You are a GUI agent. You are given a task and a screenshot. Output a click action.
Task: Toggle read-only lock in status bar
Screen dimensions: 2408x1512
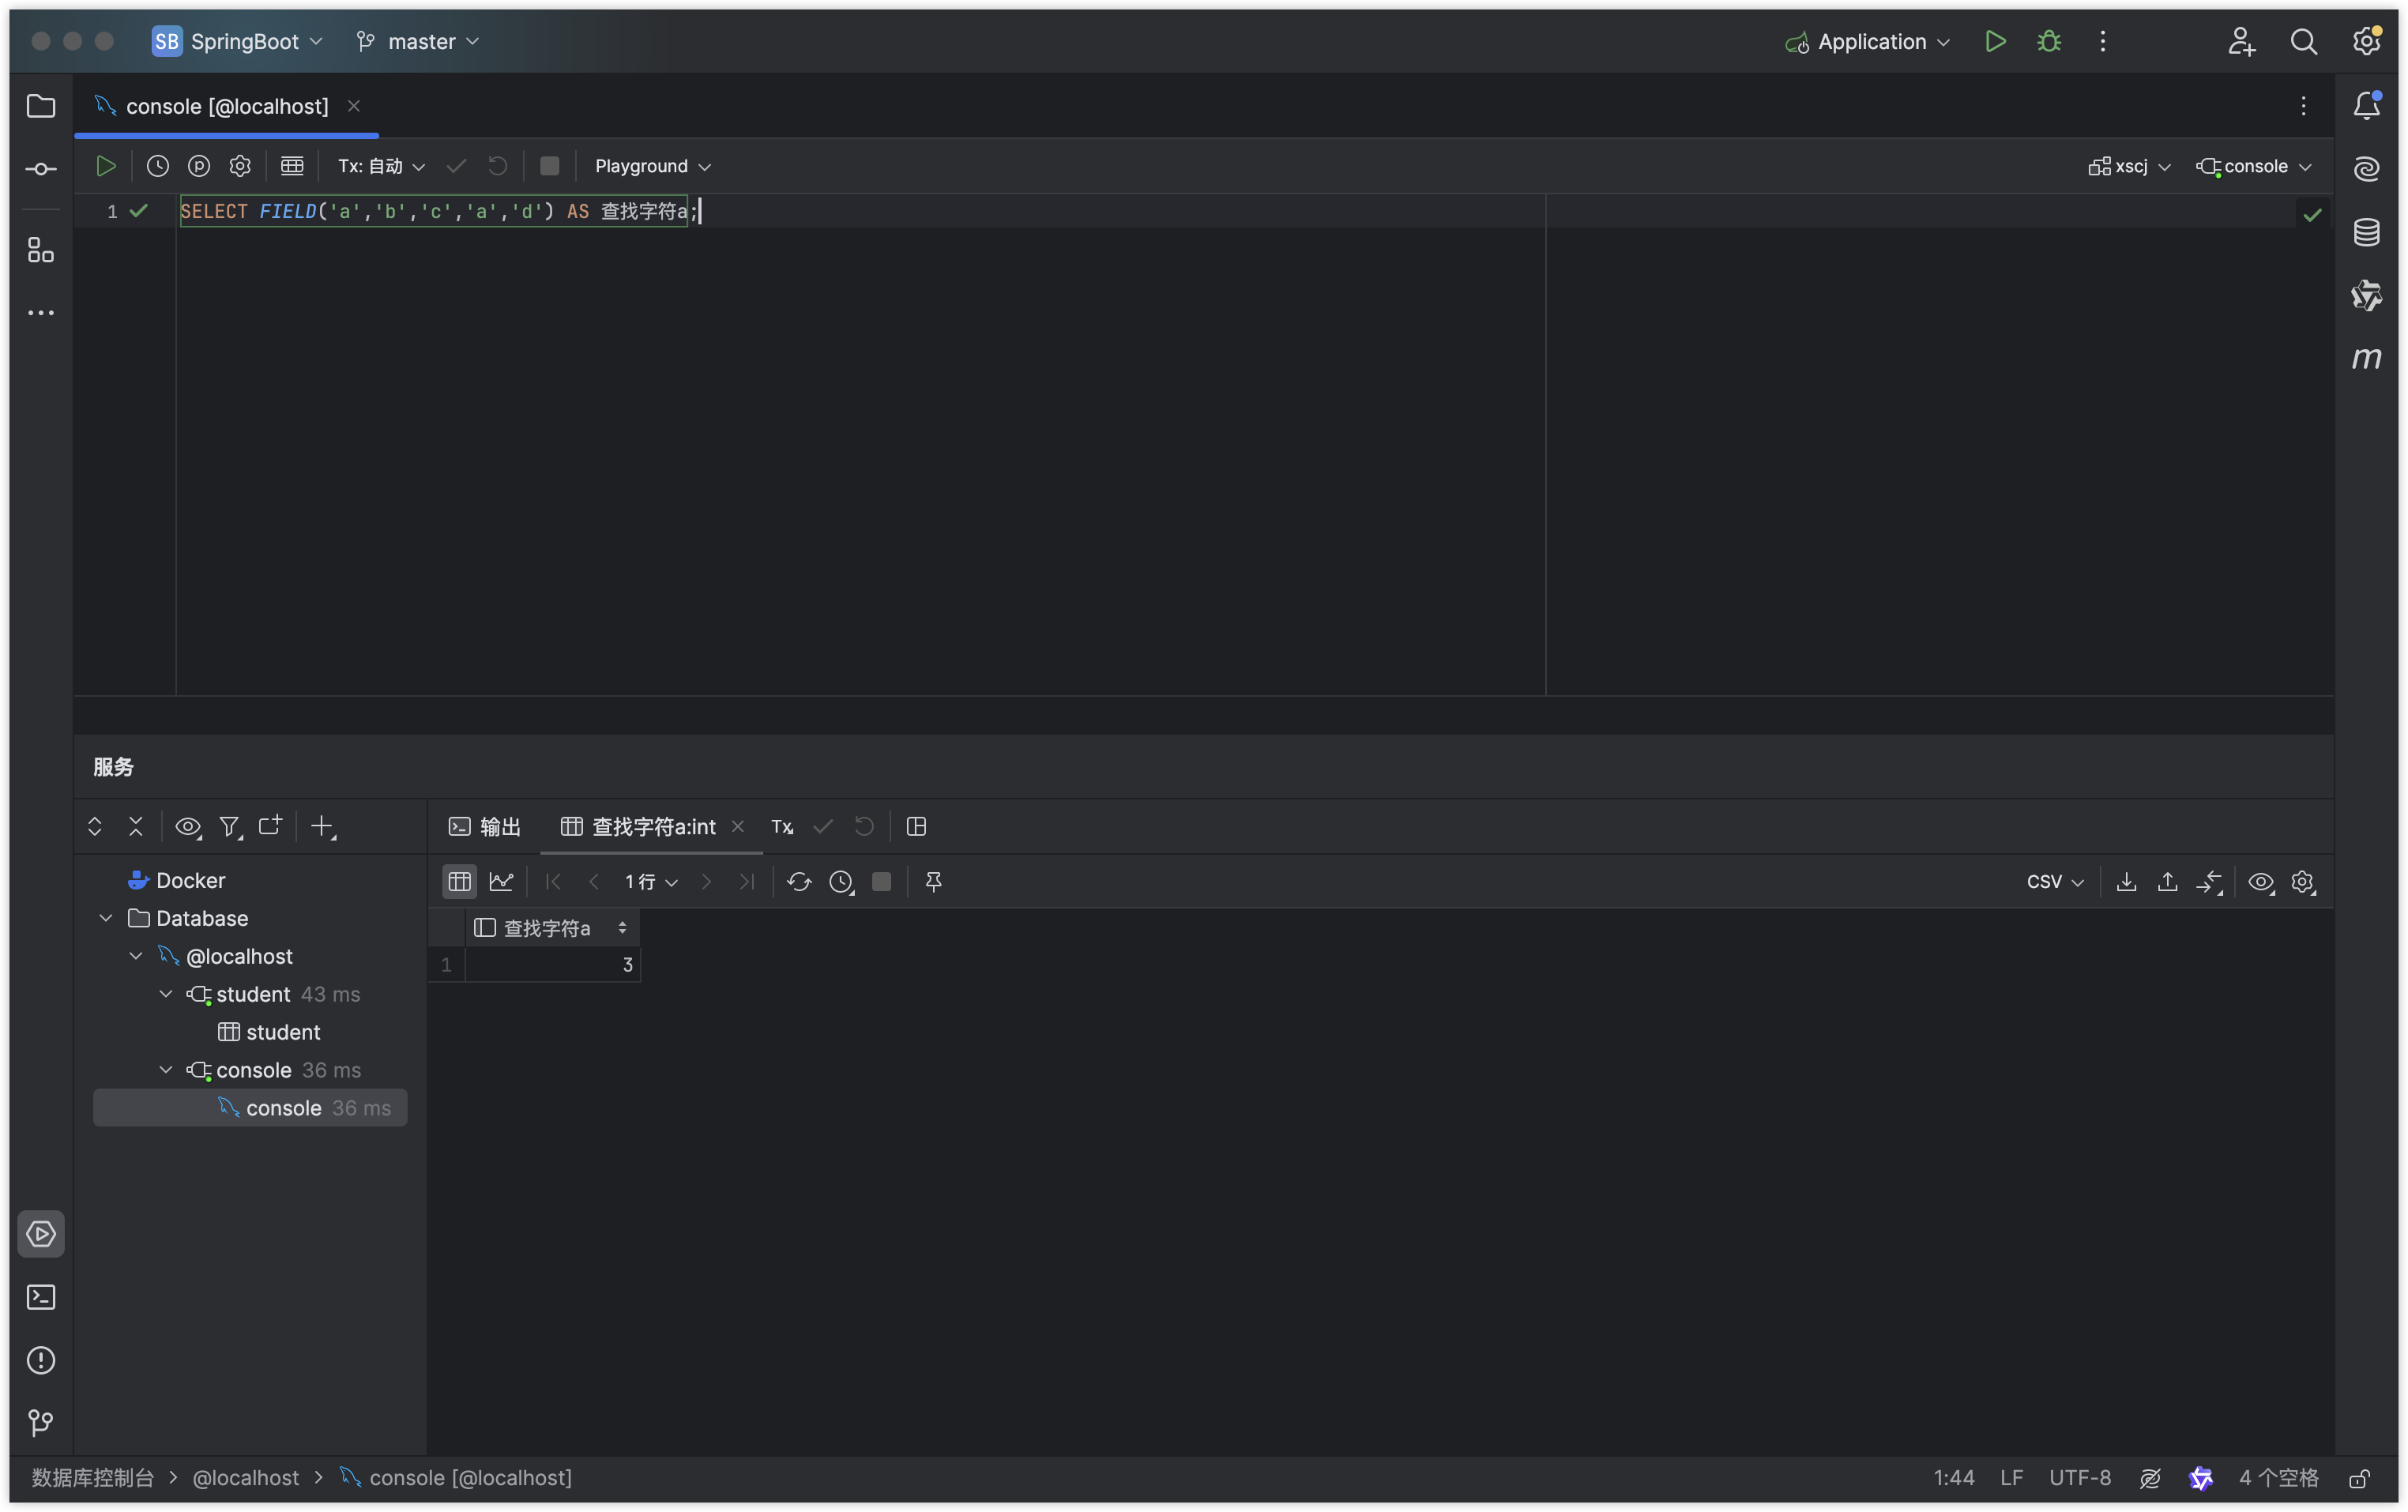2359,1478
